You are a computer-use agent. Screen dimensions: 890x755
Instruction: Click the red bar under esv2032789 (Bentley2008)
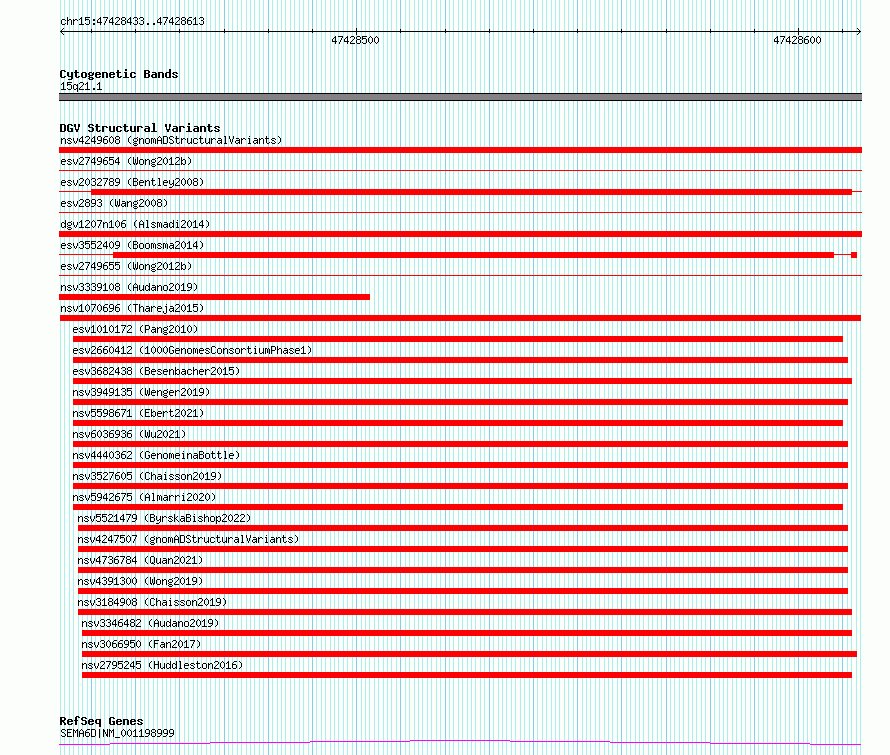472,192
